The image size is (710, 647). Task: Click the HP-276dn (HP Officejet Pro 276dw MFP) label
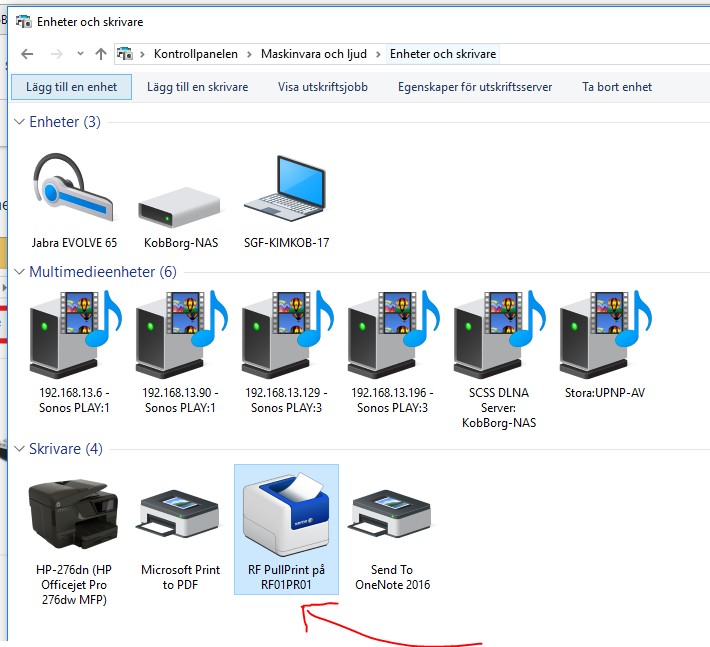[74, 585]
